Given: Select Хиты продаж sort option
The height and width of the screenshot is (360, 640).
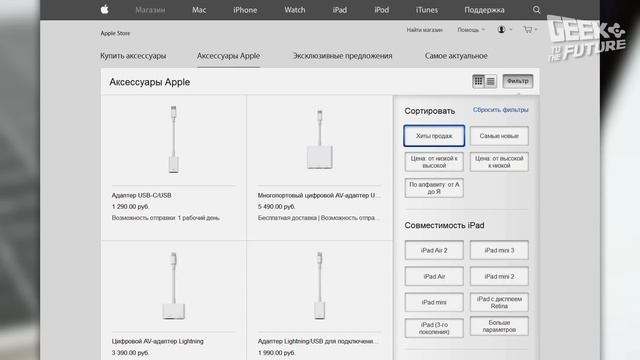Looking at the screenshot, I should (x=434, y=136).
